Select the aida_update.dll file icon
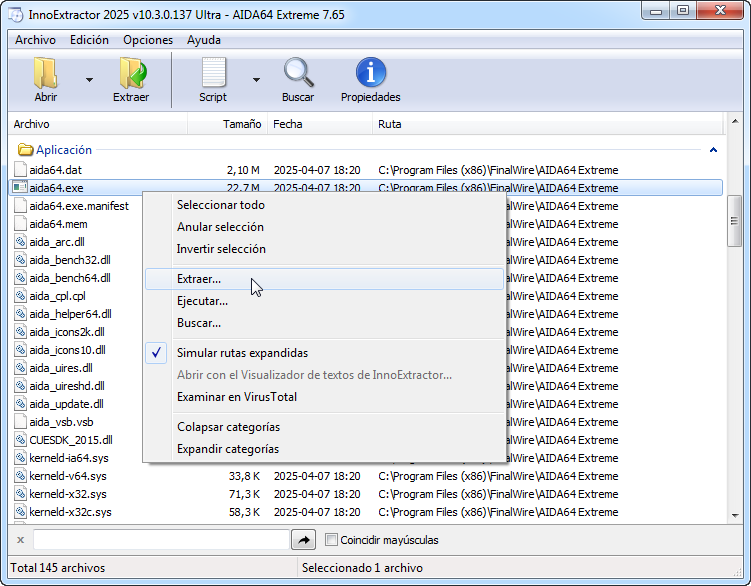Viewport: 751px width, 586px height. click(x=20, y=404)
